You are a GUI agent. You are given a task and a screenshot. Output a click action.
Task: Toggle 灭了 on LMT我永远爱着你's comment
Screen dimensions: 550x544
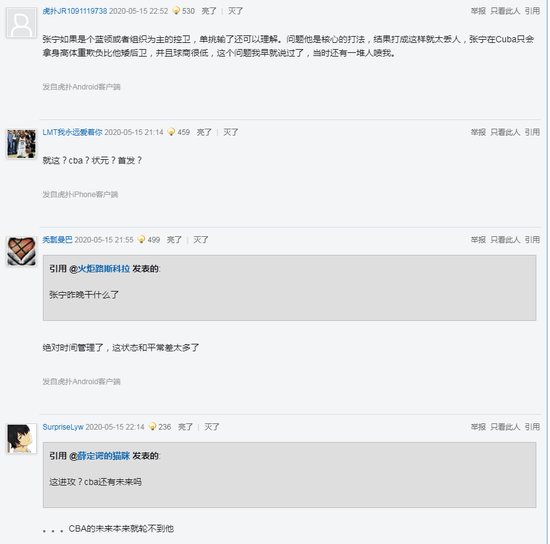point(230,132)
